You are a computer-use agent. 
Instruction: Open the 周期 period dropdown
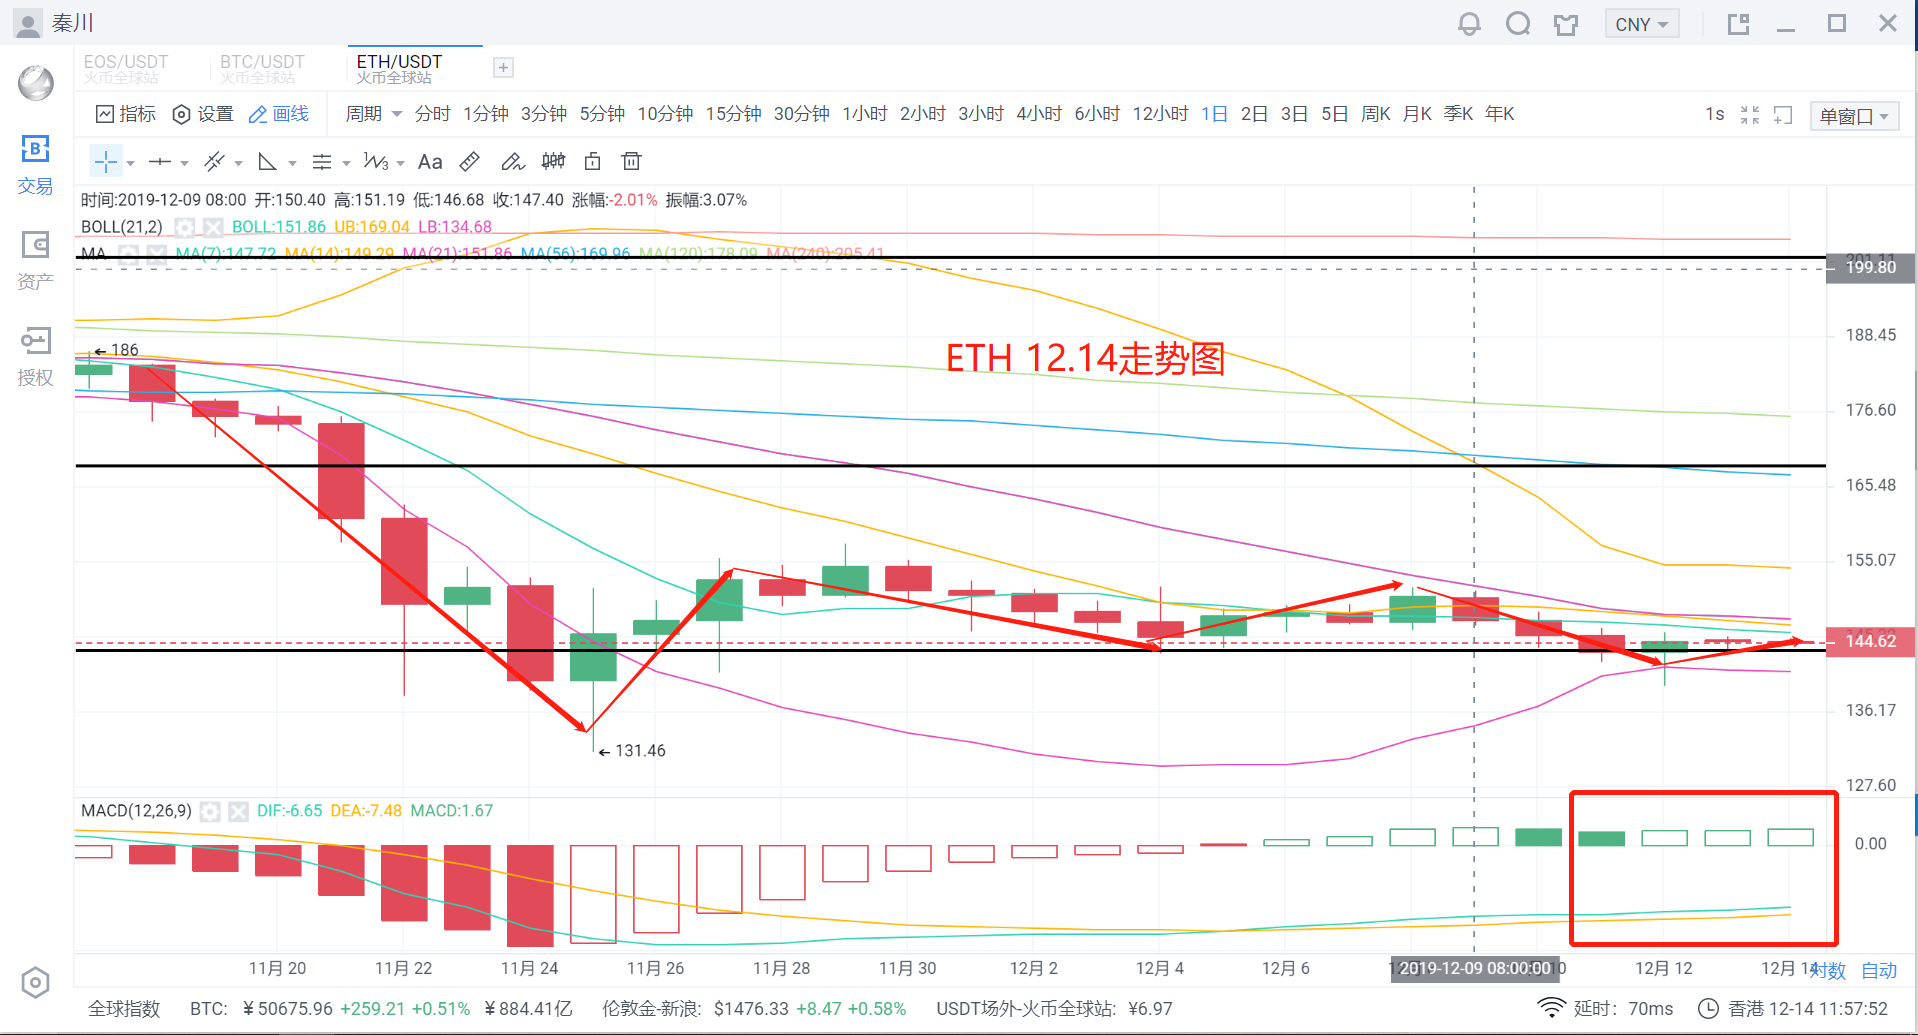pyautogui.click(x=373, y=114)
